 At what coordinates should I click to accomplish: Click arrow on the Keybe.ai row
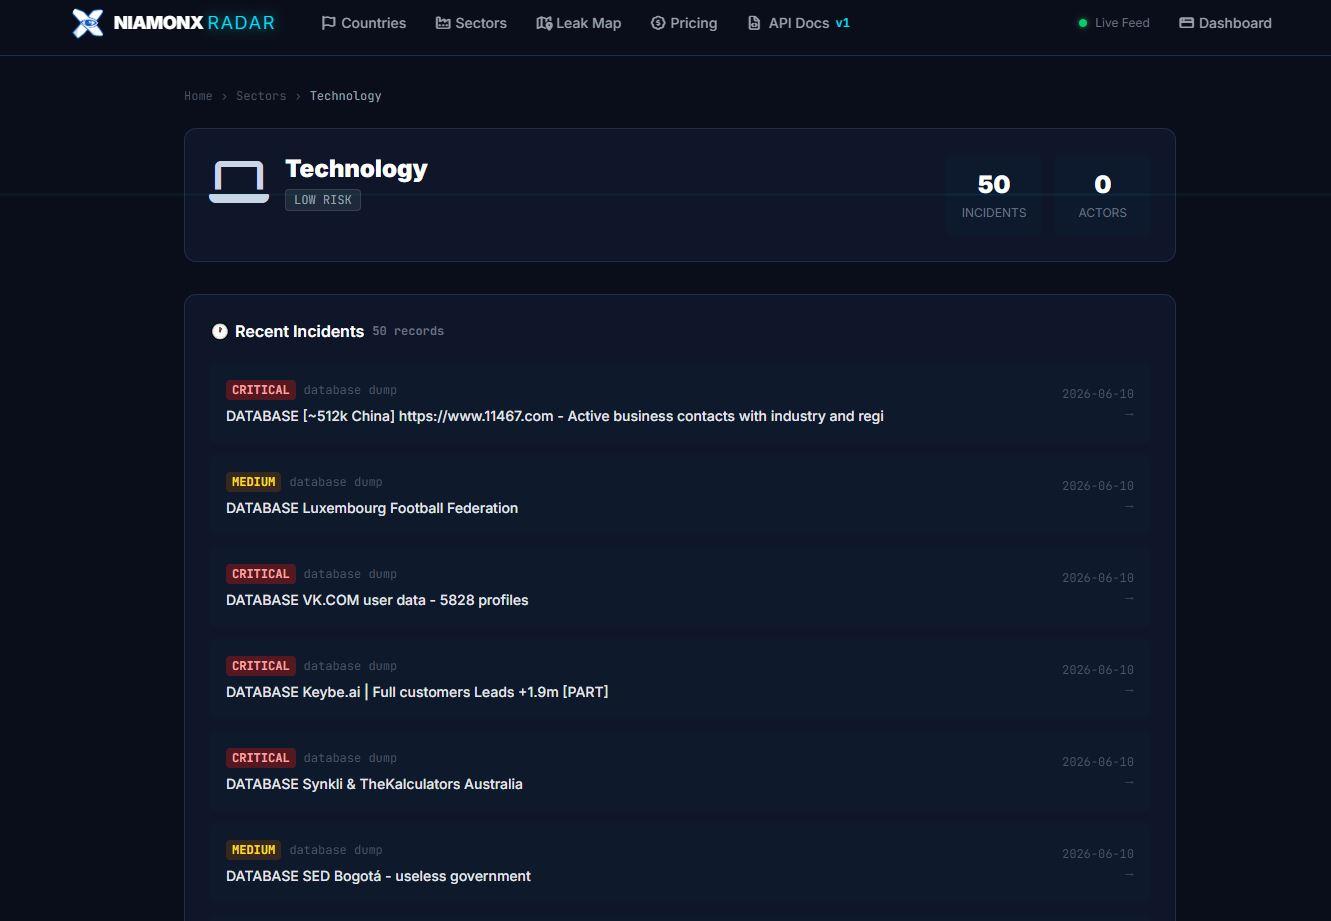pos(1129,690)
